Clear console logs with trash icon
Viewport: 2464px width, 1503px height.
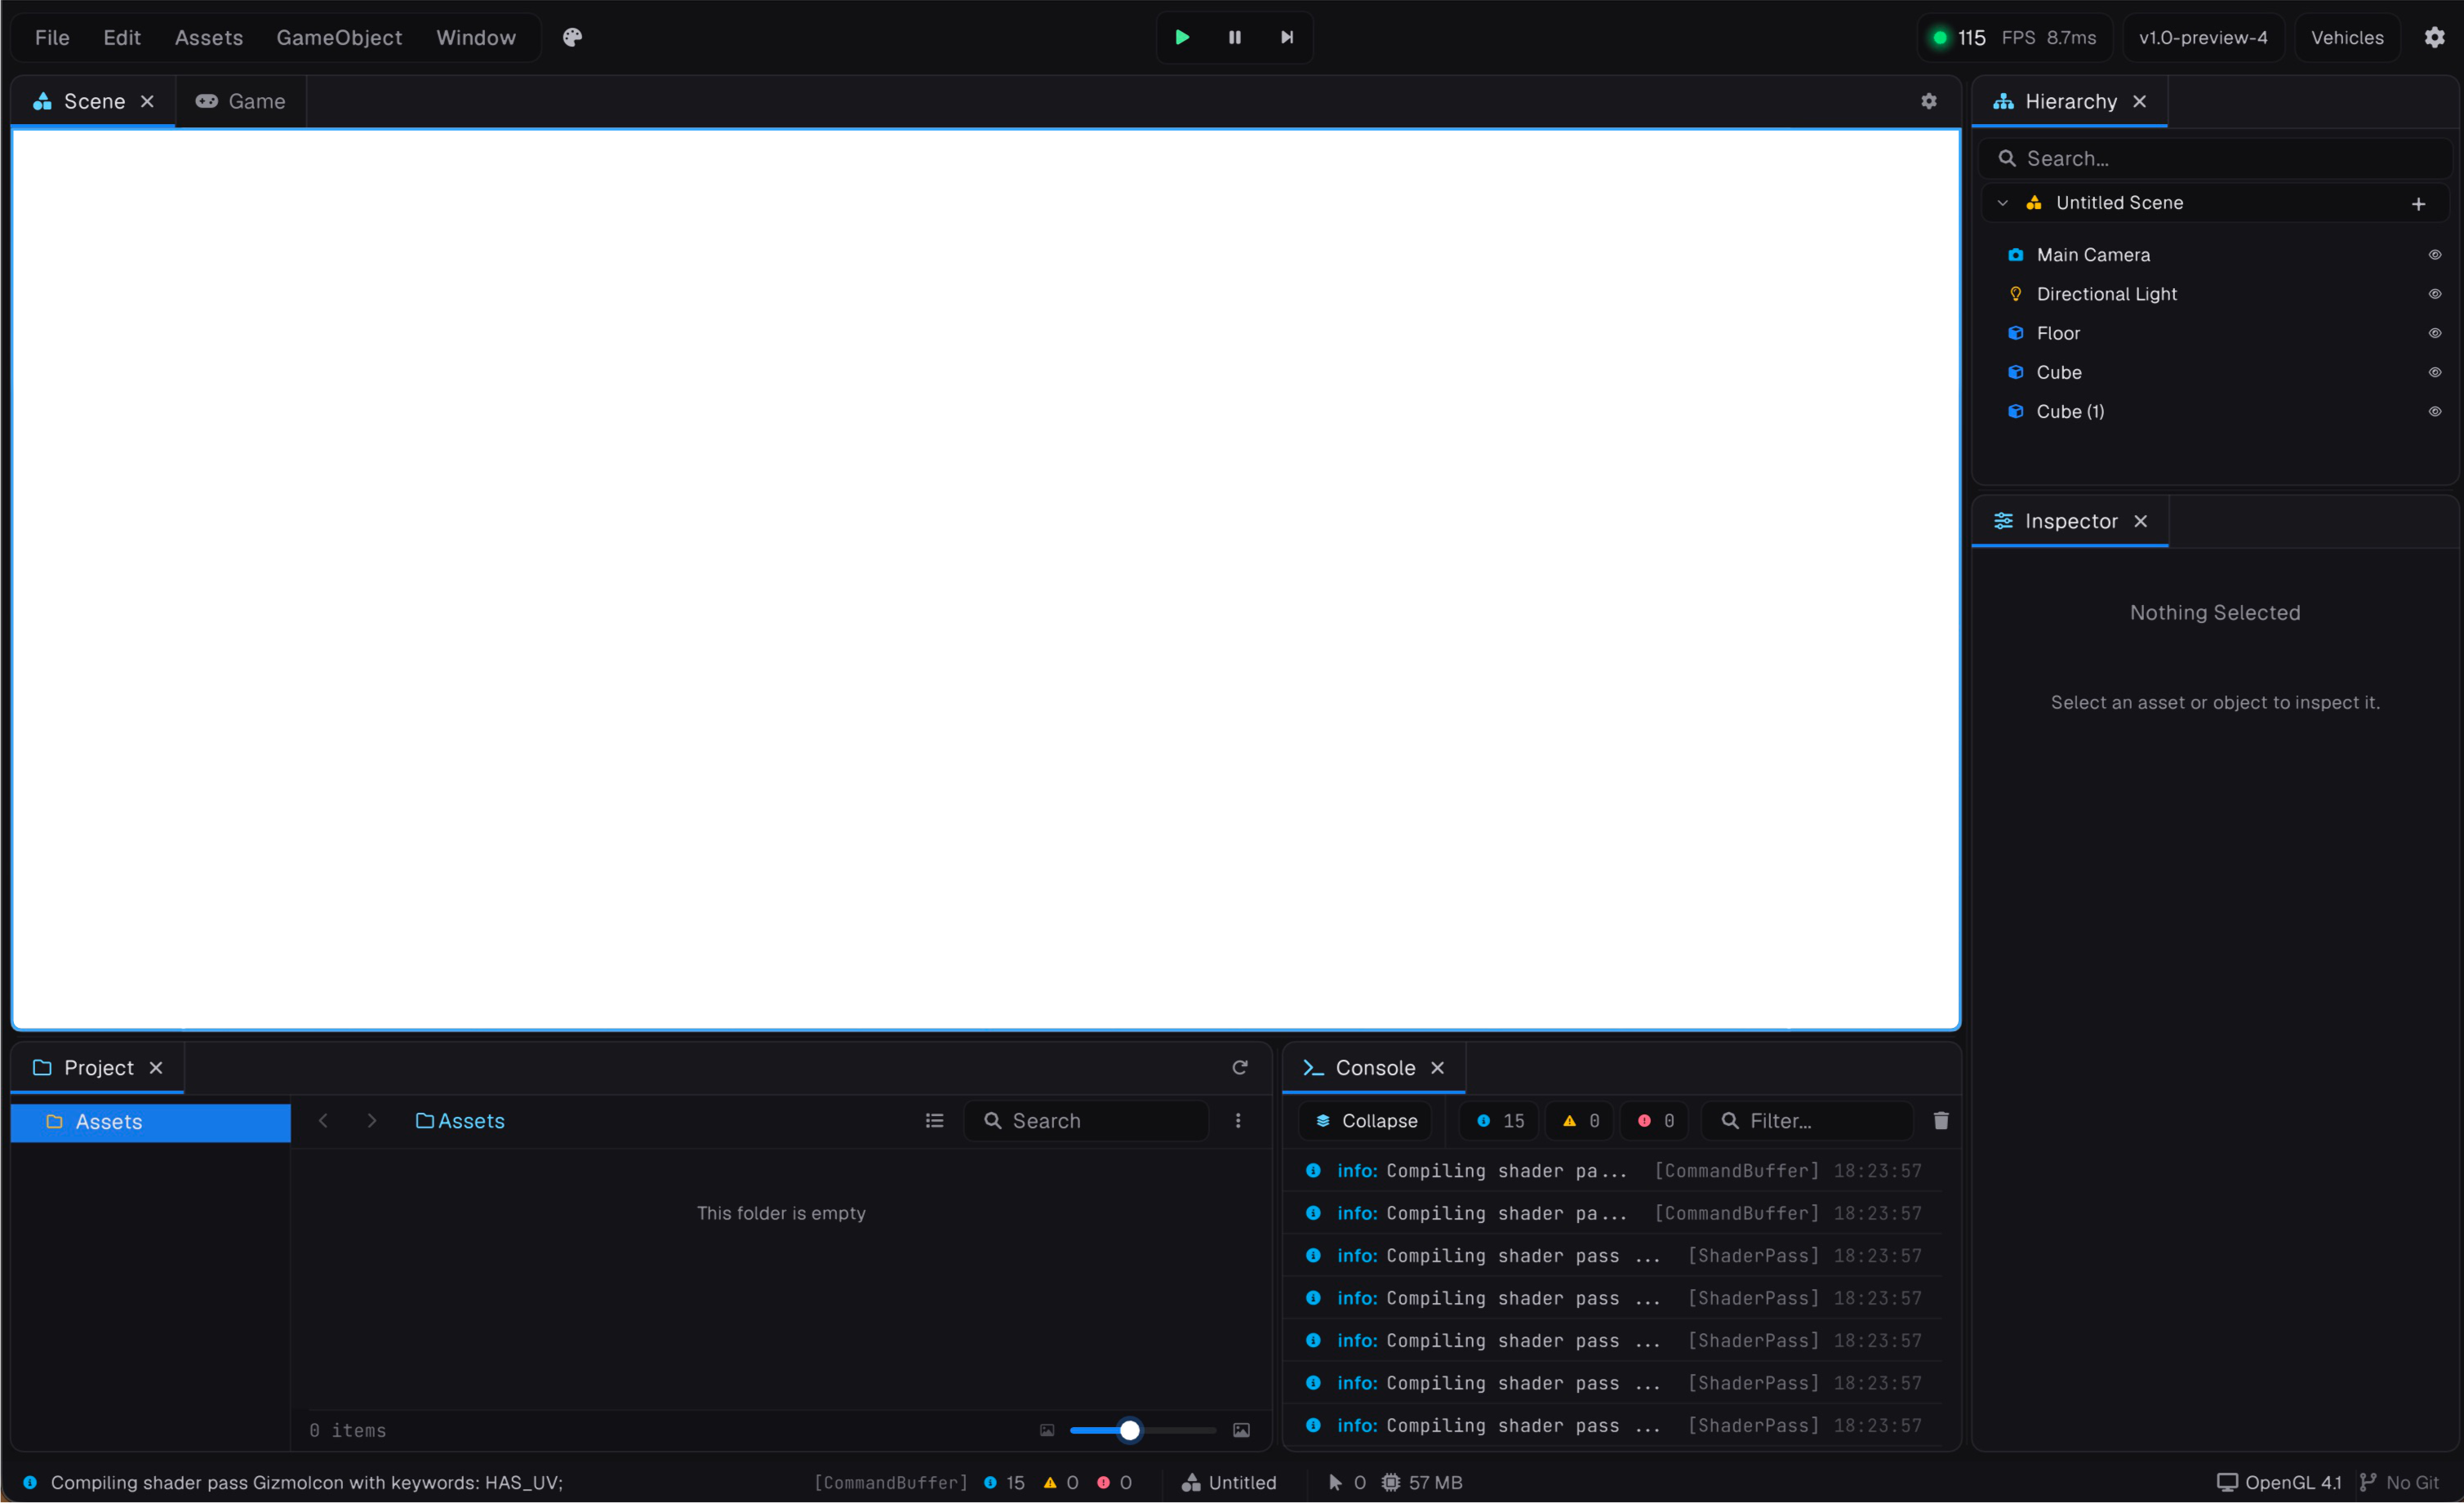pos(1940,1121)
